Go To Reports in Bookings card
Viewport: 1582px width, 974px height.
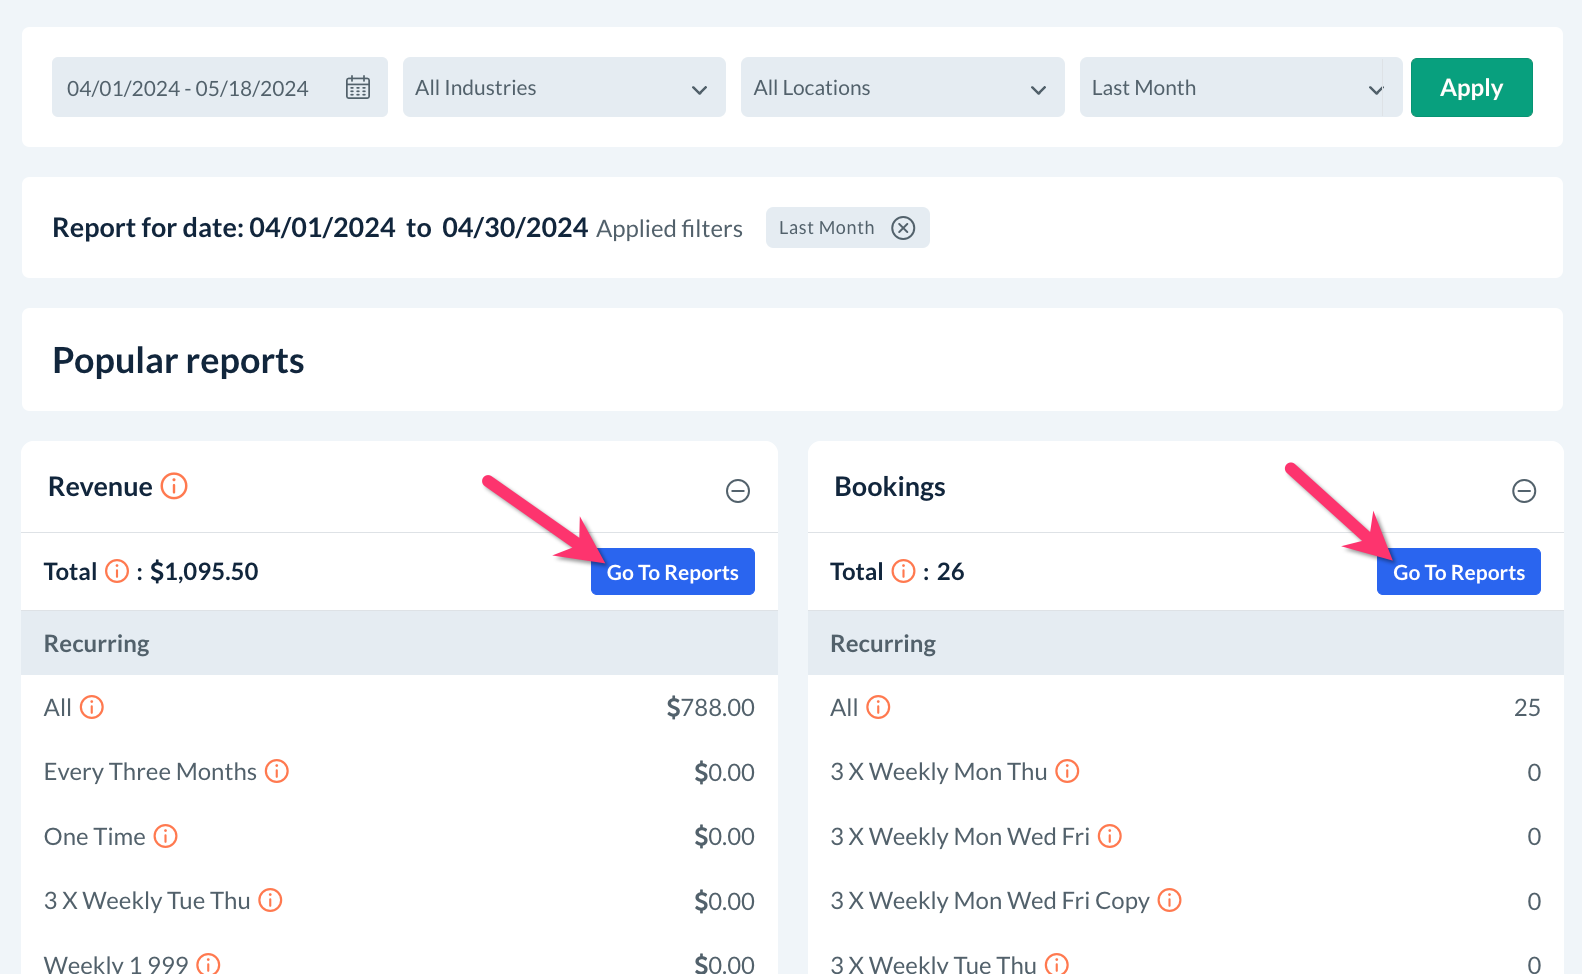1458,572
